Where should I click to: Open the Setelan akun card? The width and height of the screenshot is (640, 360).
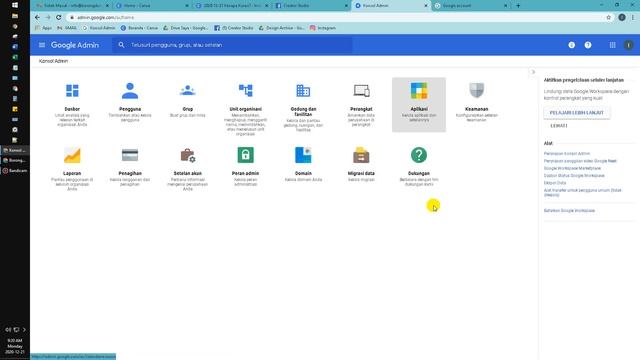point(188,168)
